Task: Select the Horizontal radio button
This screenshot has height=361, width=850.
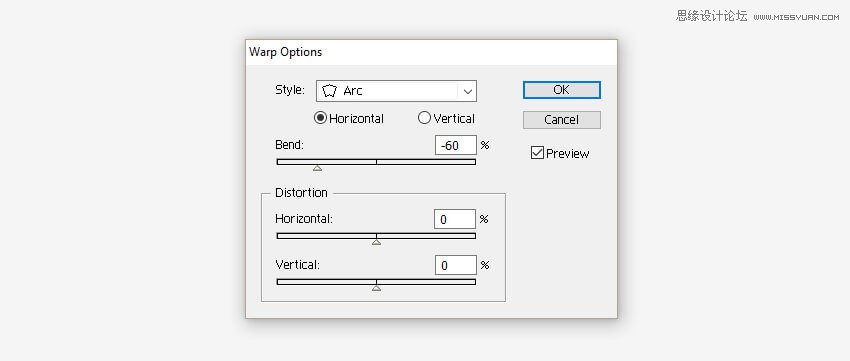Action: [320, 118]
